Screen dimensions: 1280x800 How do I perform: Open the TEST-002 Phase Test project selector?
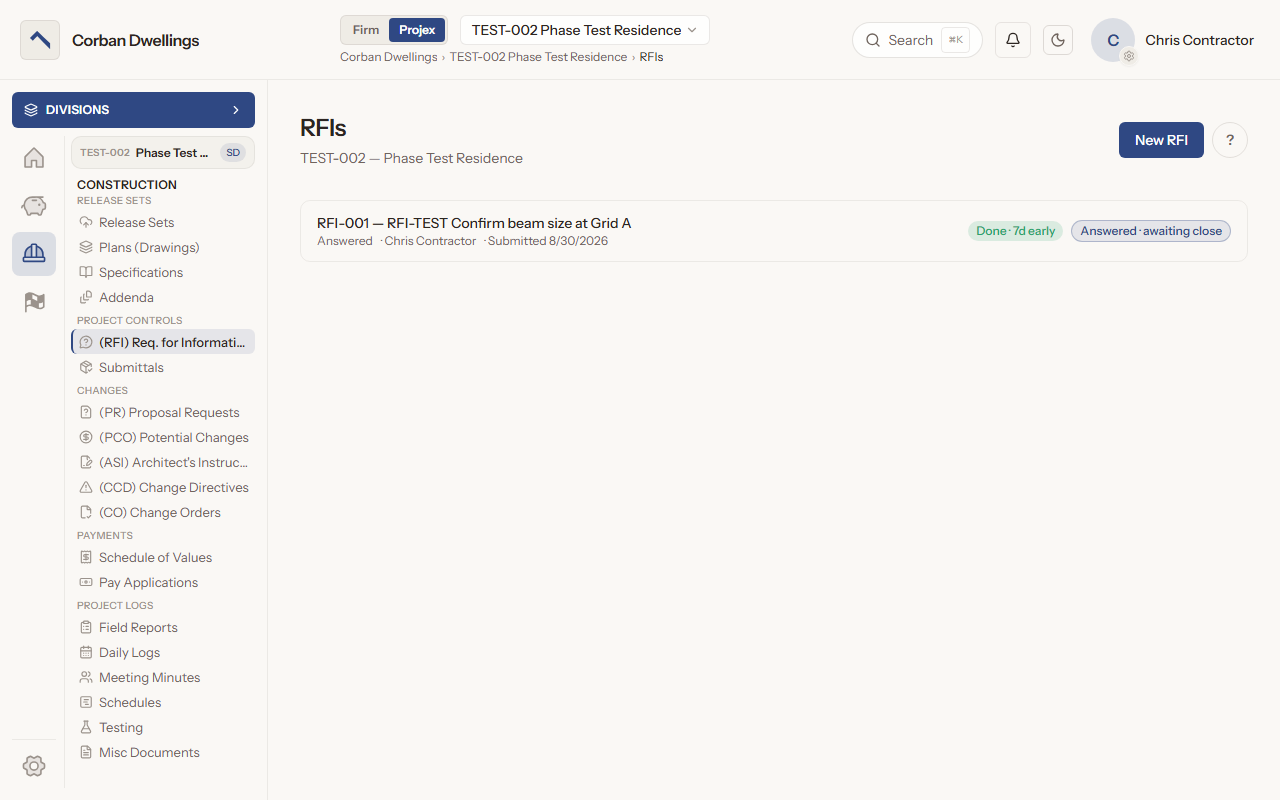point(162,153)
